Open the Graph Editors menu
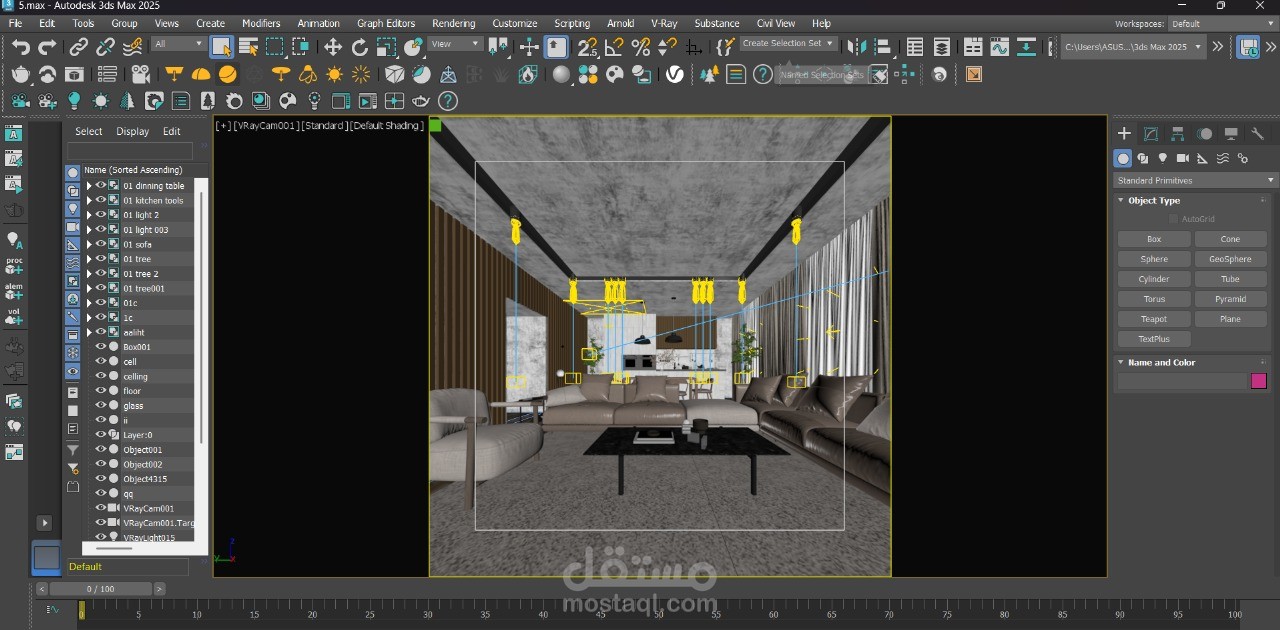The height and width of the screenshot is (630, 1280). (x=385, y=23)
